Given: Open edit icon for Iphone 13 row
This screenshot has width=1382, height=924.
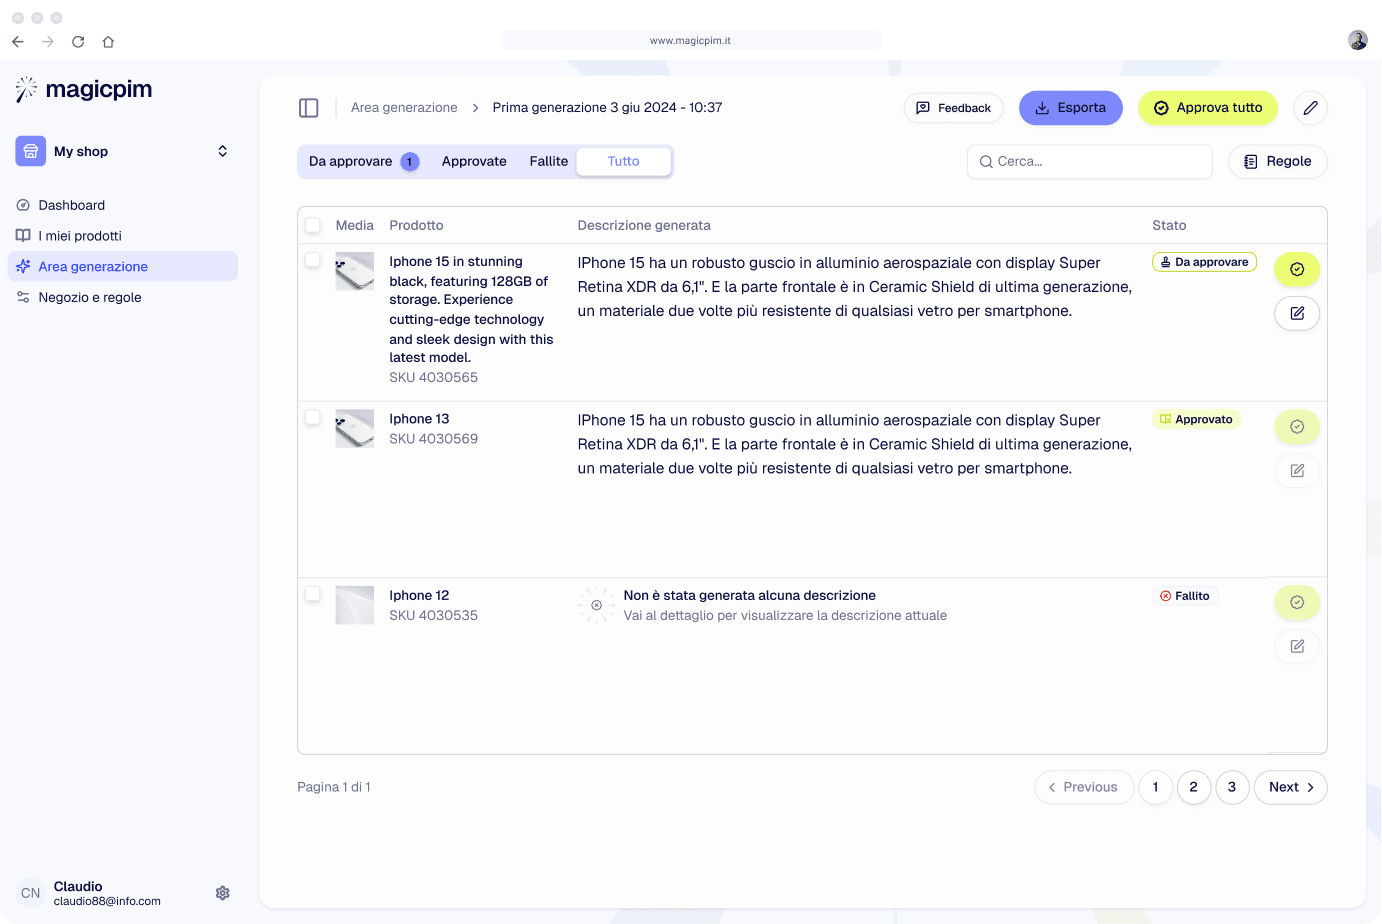Looking at the screenshot, I should (x=1297, y=470).
